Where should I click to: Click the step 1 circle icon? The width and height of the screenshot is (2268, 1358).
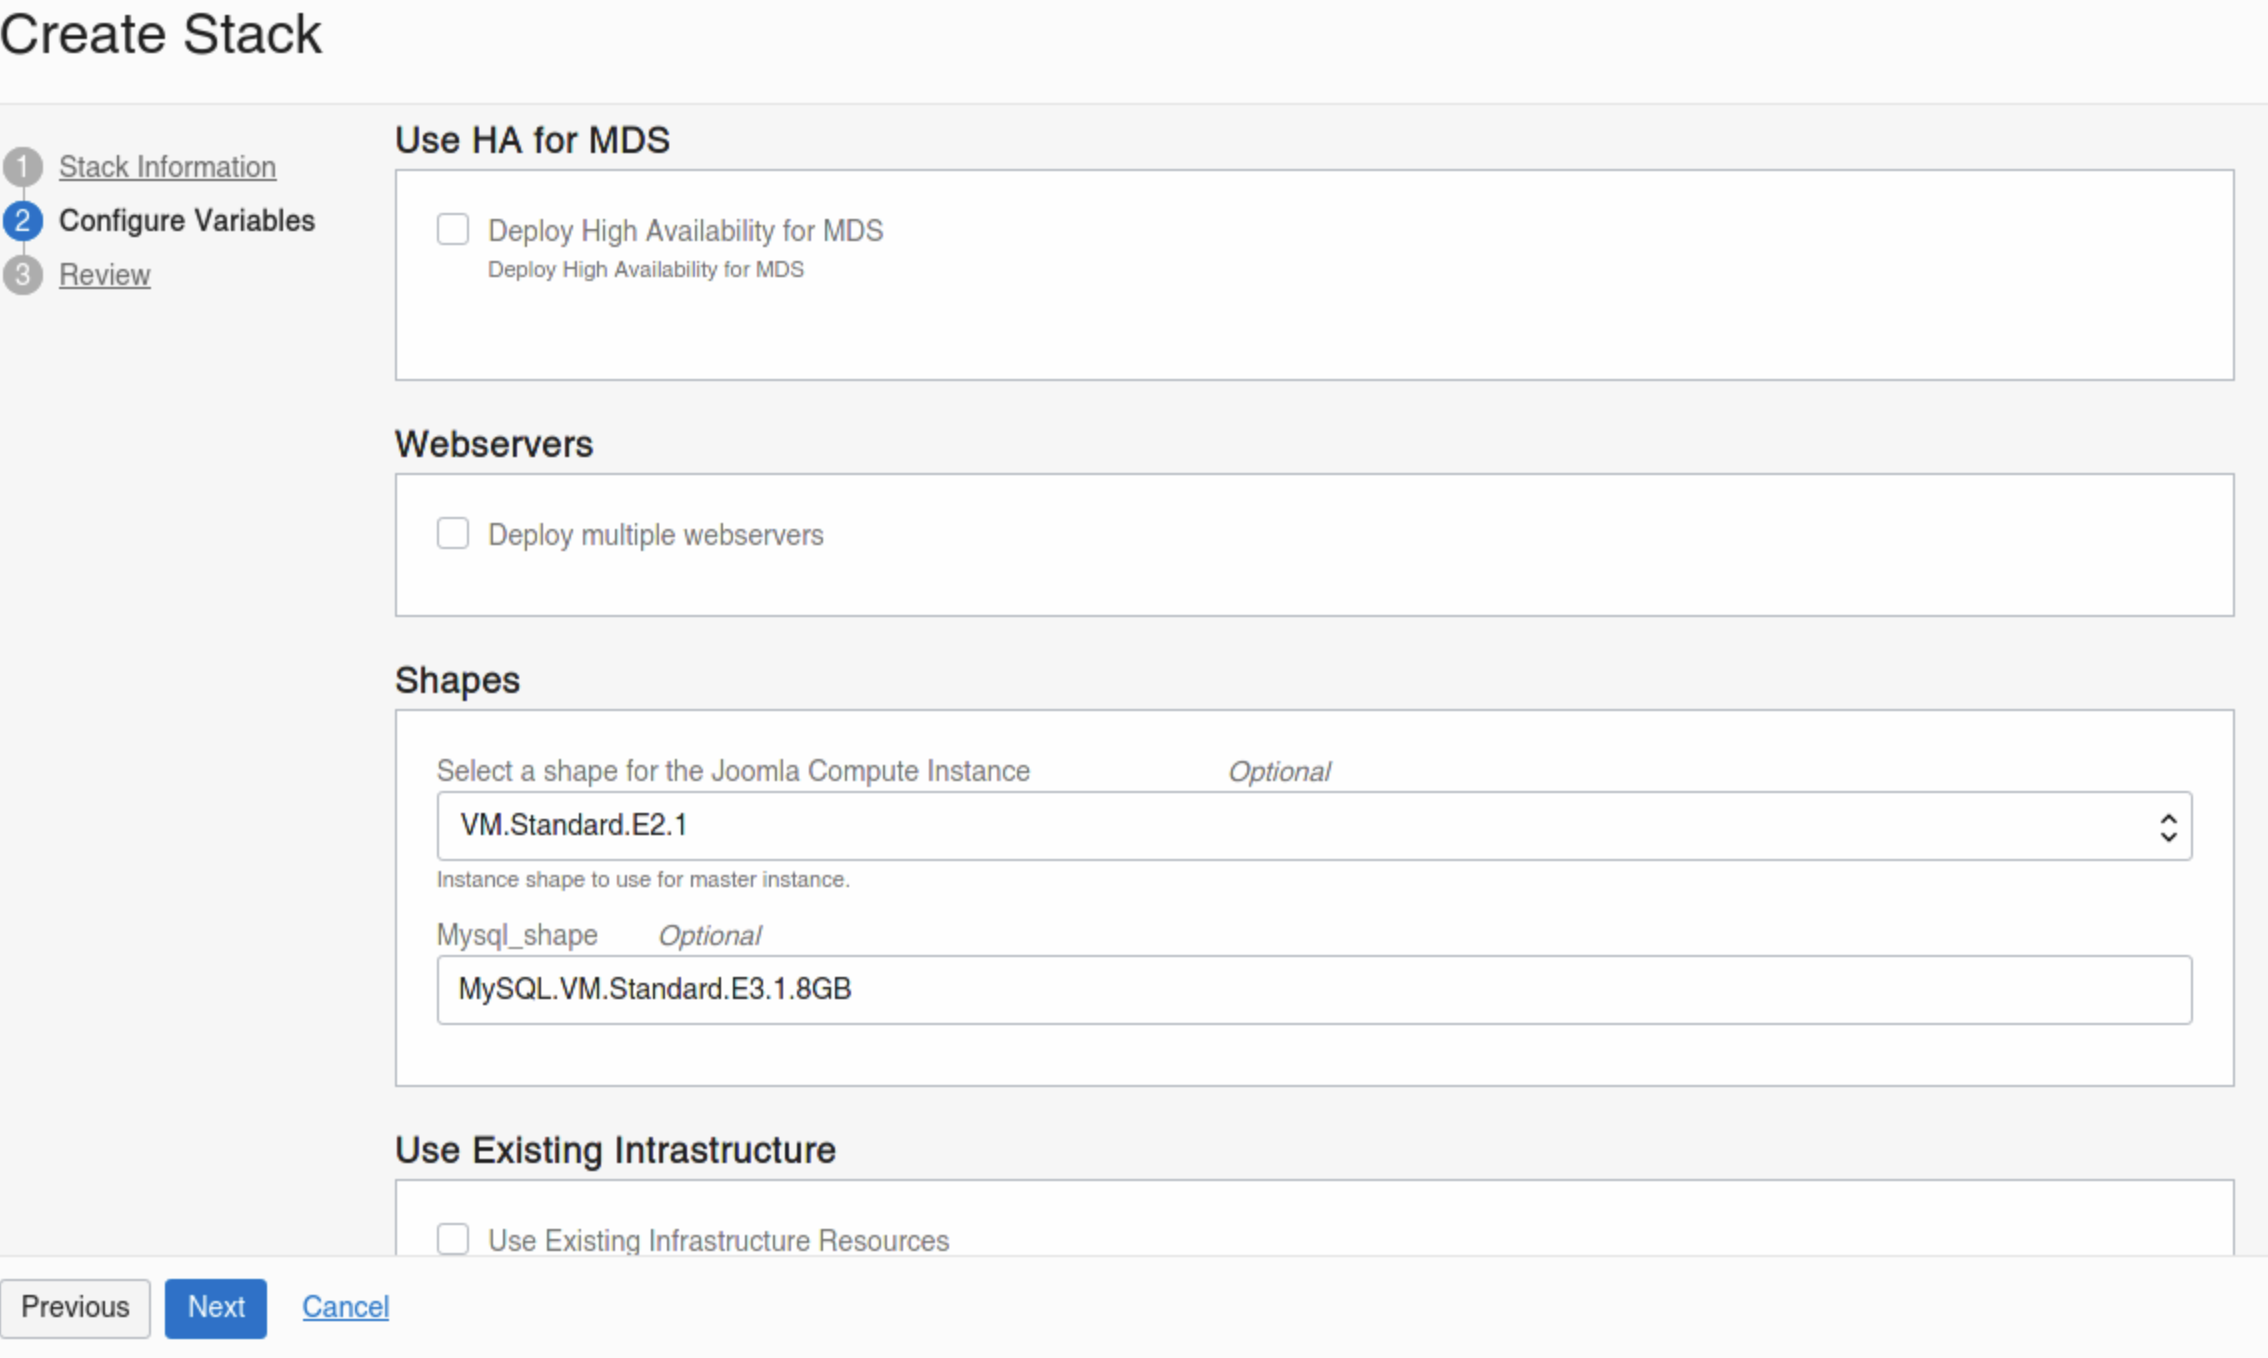[22, 167]
